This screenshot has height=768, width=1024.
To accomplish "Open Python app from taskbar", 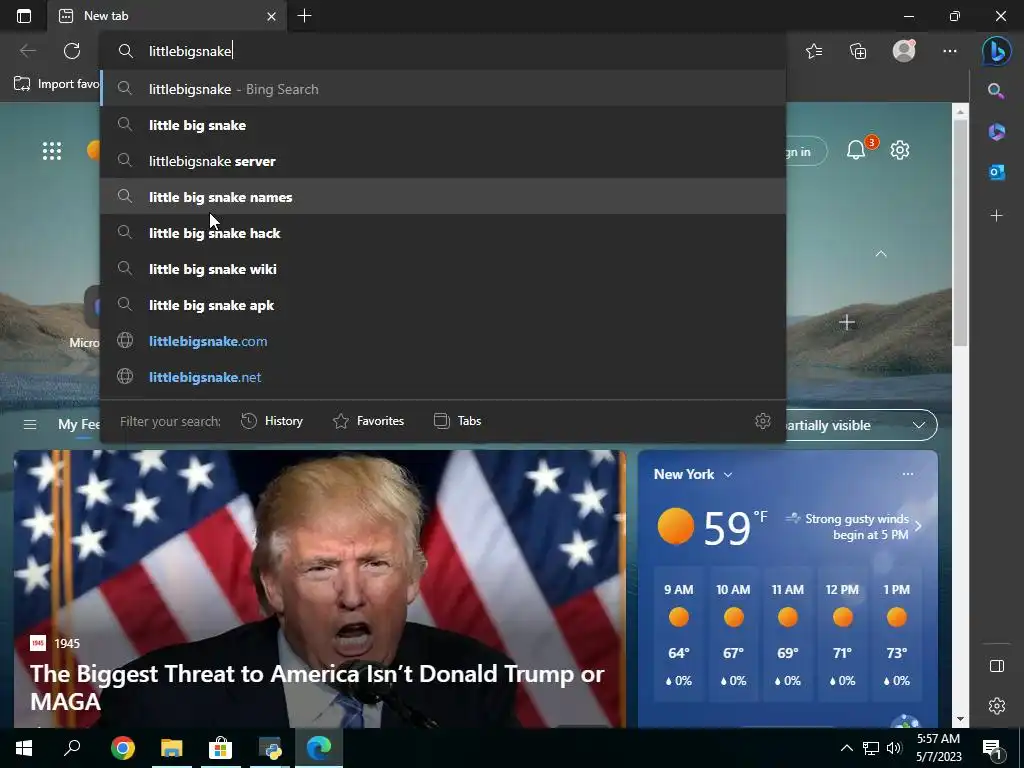I will pos(270,748).
